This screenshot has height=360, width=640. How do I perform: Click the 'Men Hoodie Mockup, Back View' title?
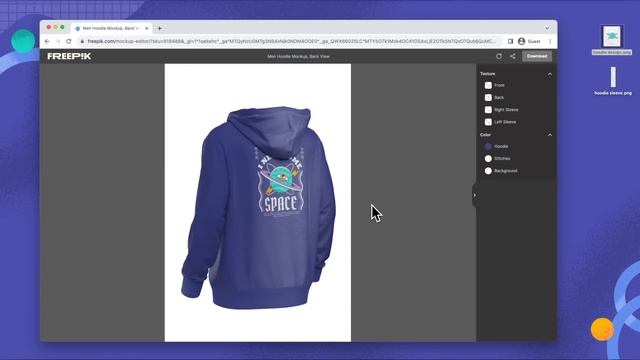point(298,56)
